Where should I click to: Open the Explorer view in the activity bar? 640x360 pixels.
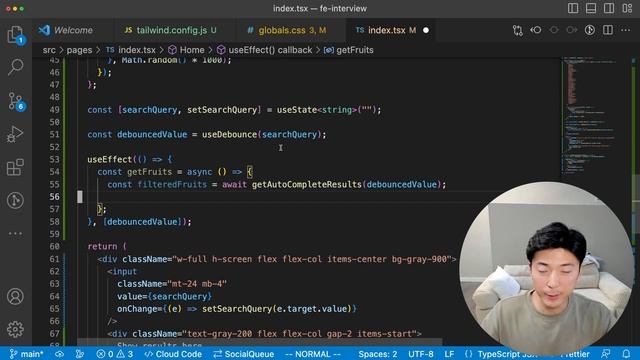pos(16,34)
